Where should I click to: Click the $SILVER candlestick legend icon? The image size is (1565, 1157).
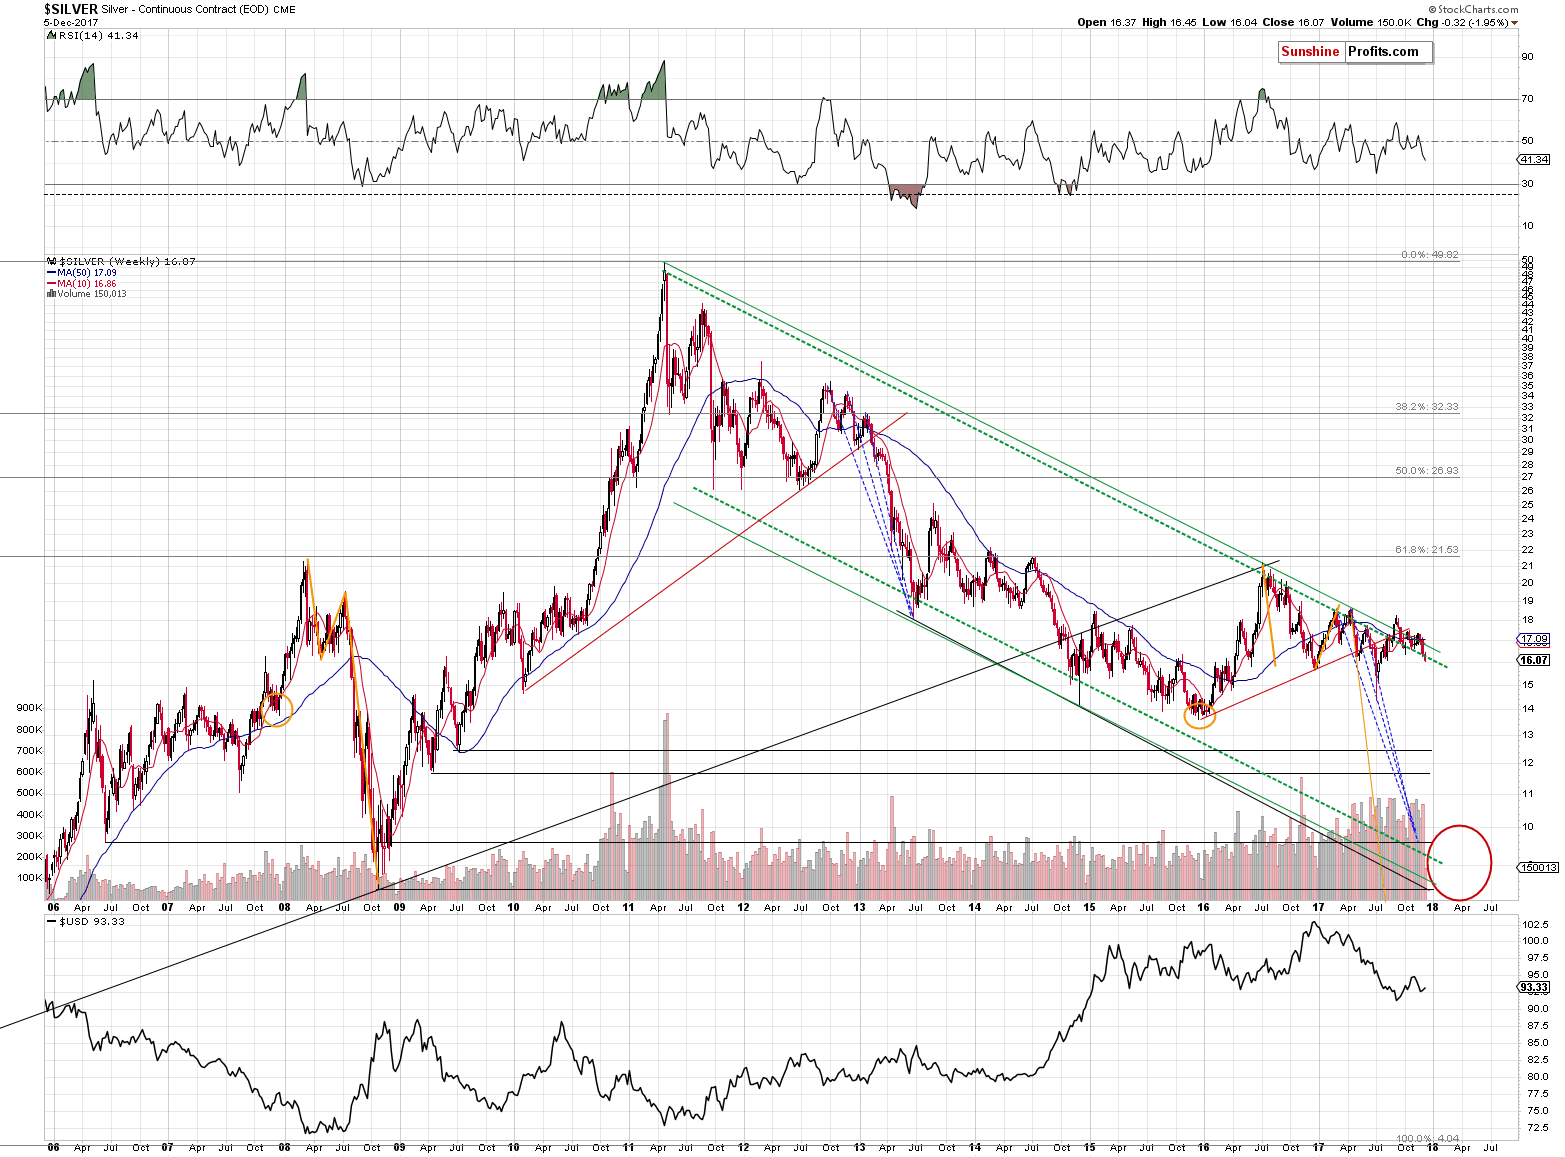(50, 261)
